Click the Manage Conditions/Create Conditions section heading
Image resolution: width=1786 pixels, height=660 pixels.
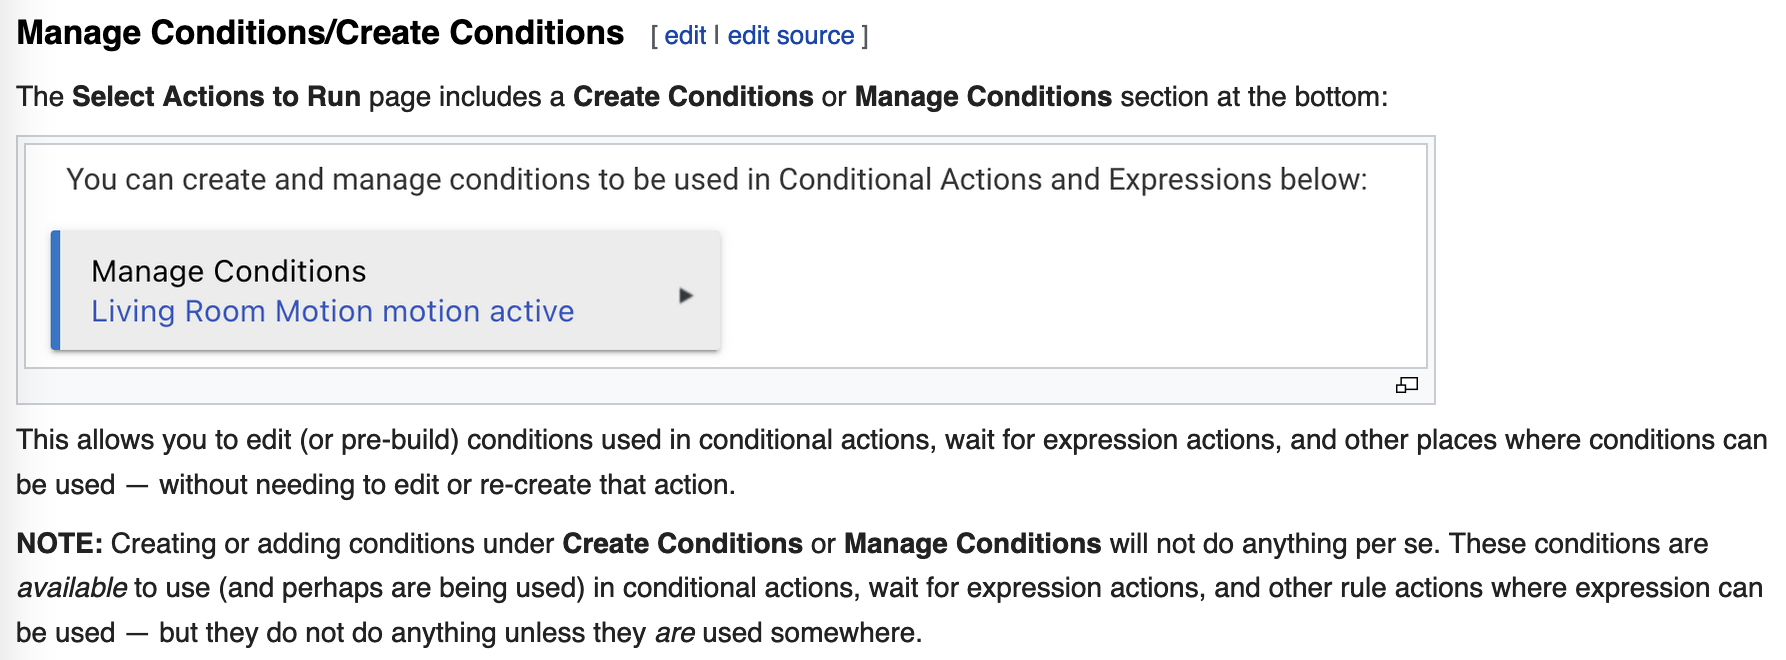coord(320,33)
